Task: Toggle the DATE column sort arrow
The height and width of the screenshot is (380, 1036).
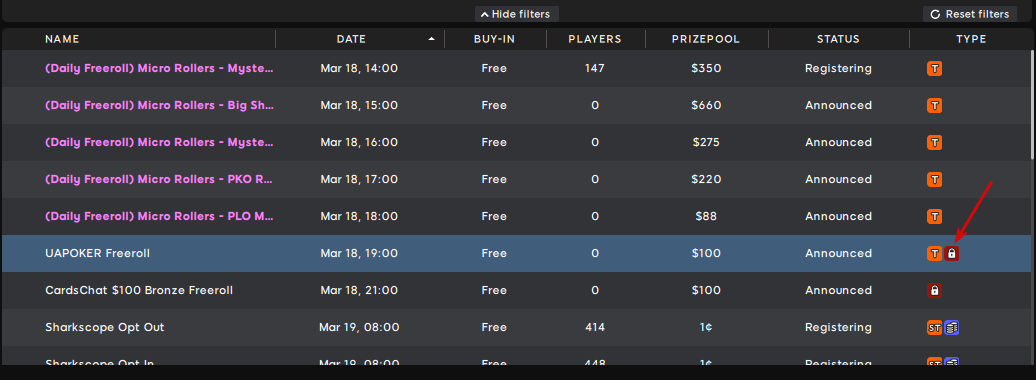Action: [x=431, y=39]
